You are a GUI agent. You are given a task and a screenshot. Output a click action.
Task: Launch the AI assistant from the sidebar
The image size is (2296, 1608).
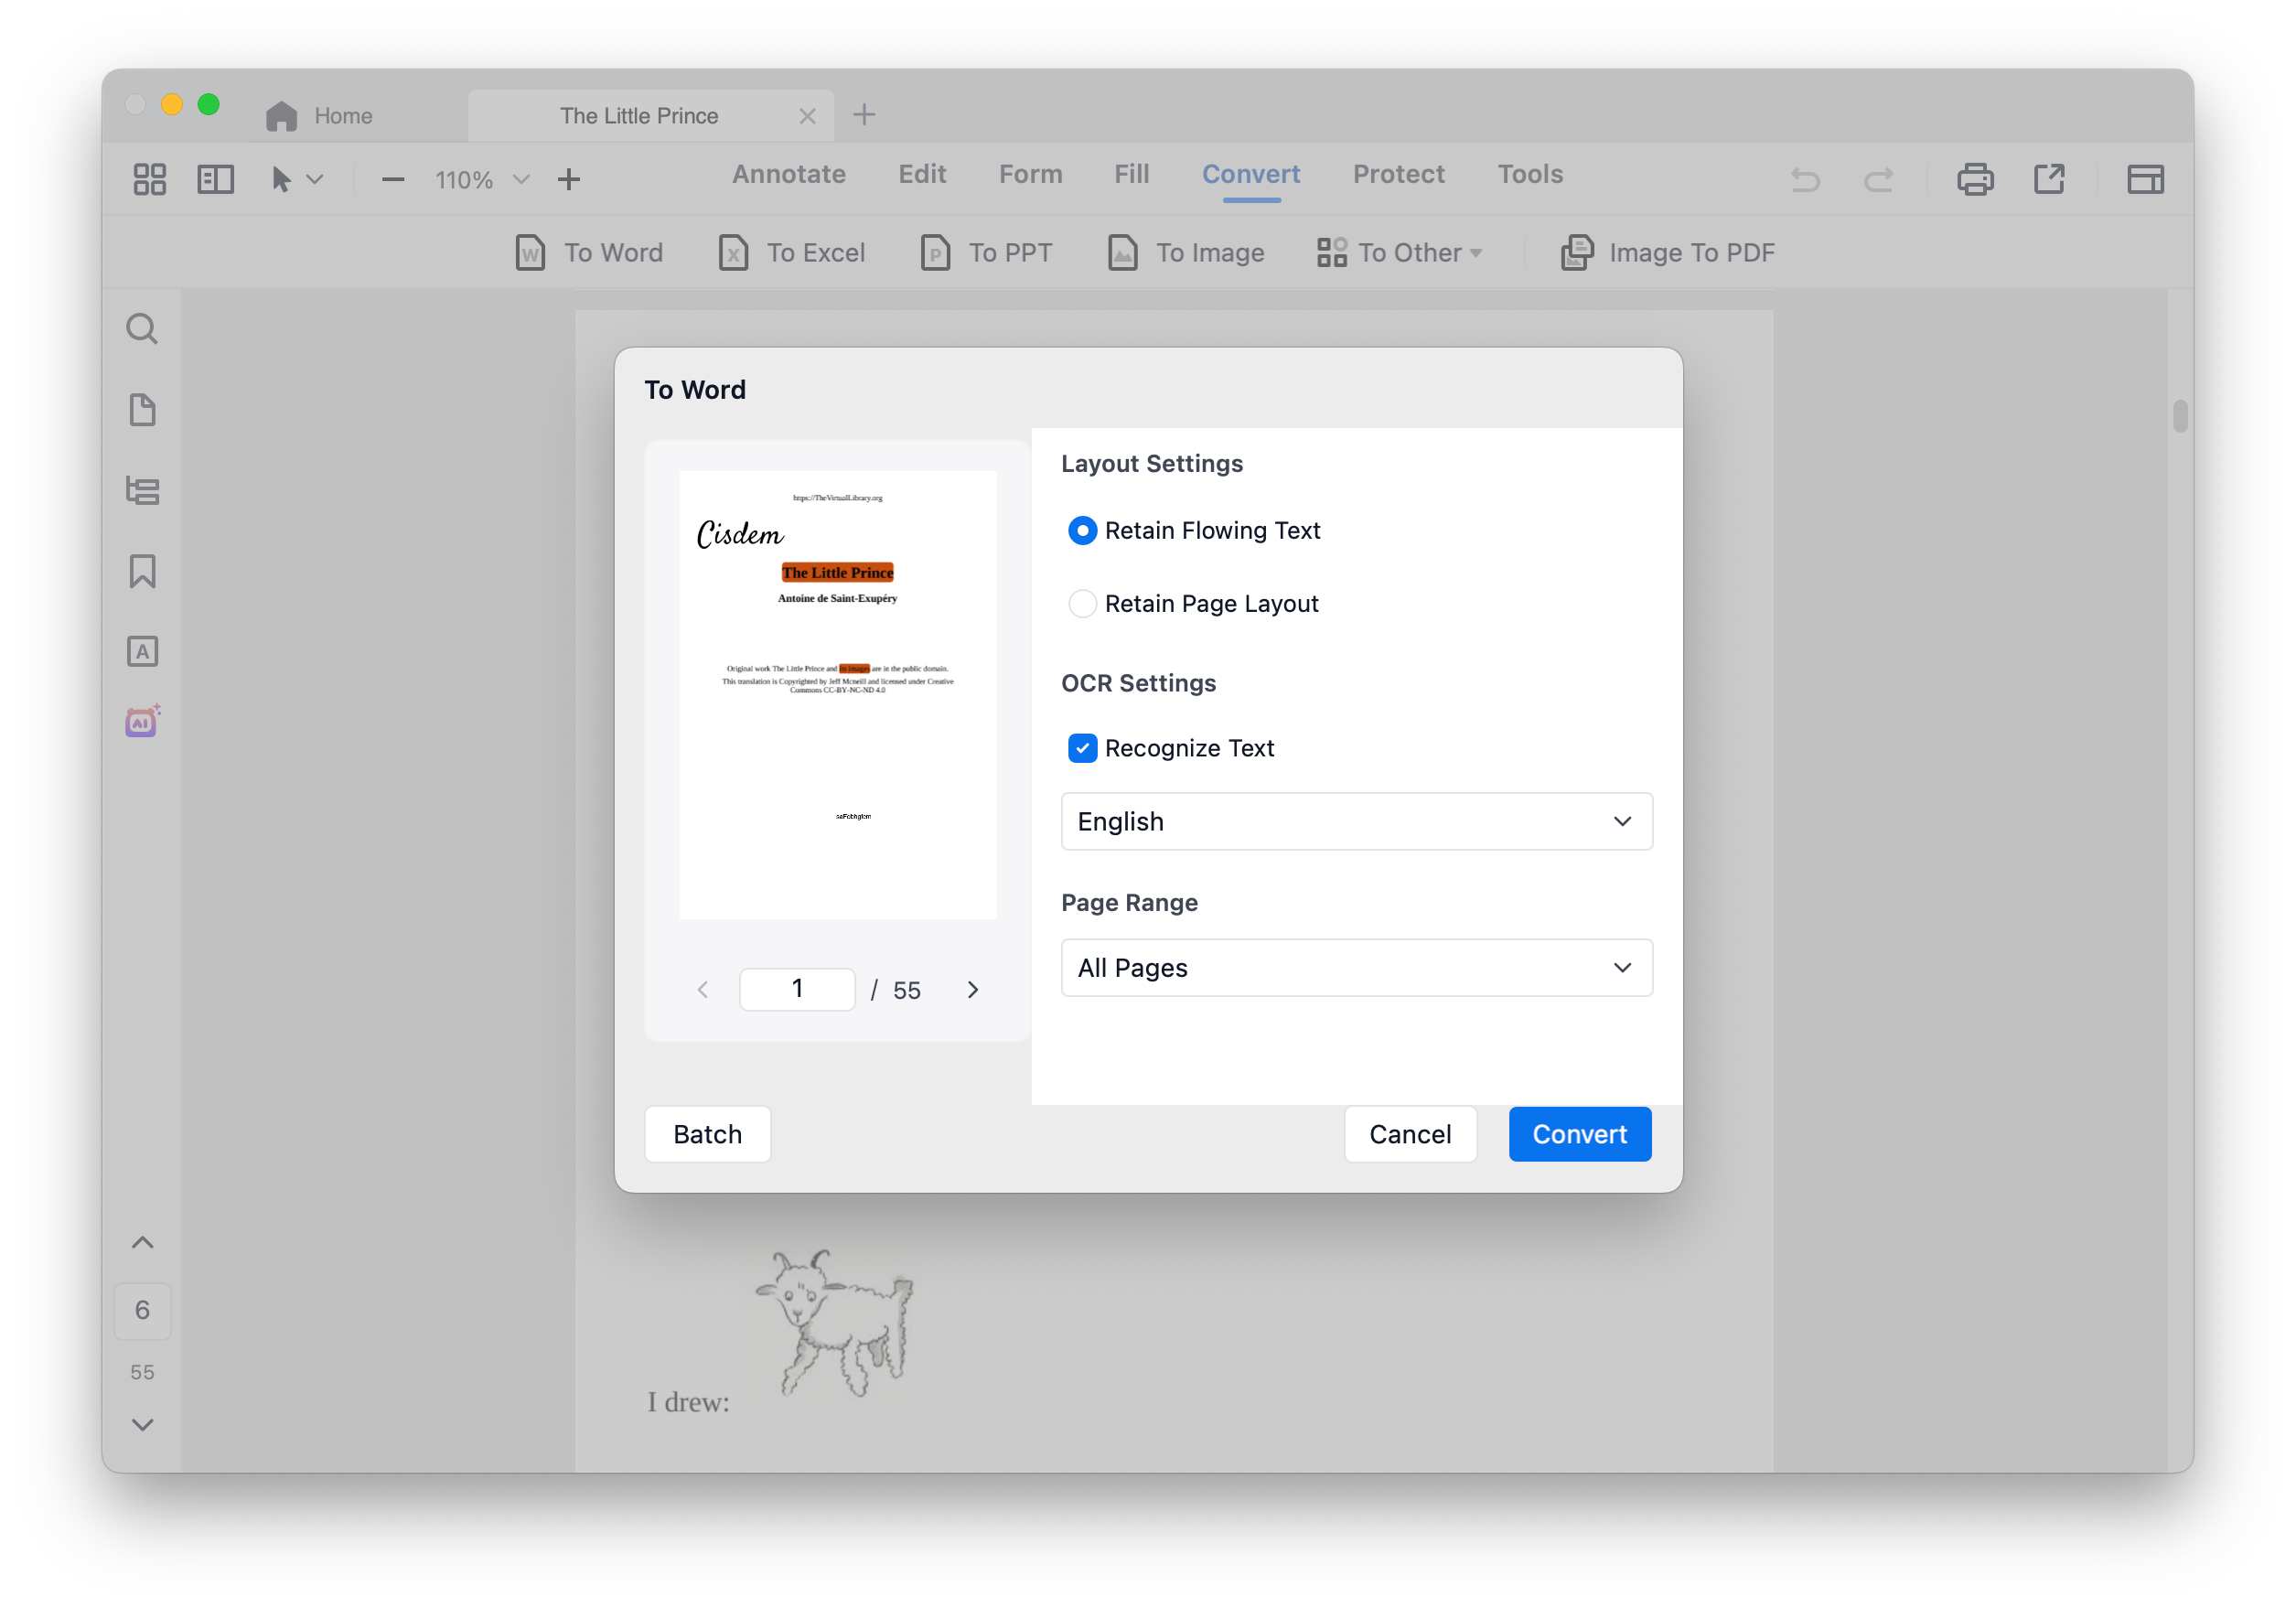click(142, 721)
